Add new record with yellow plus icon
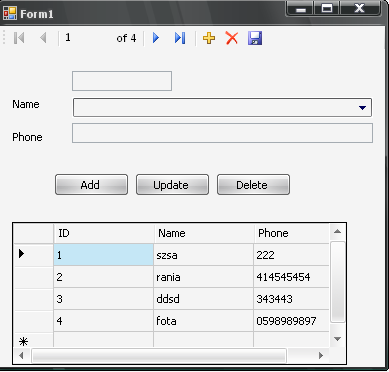 (x=209, y=38)
